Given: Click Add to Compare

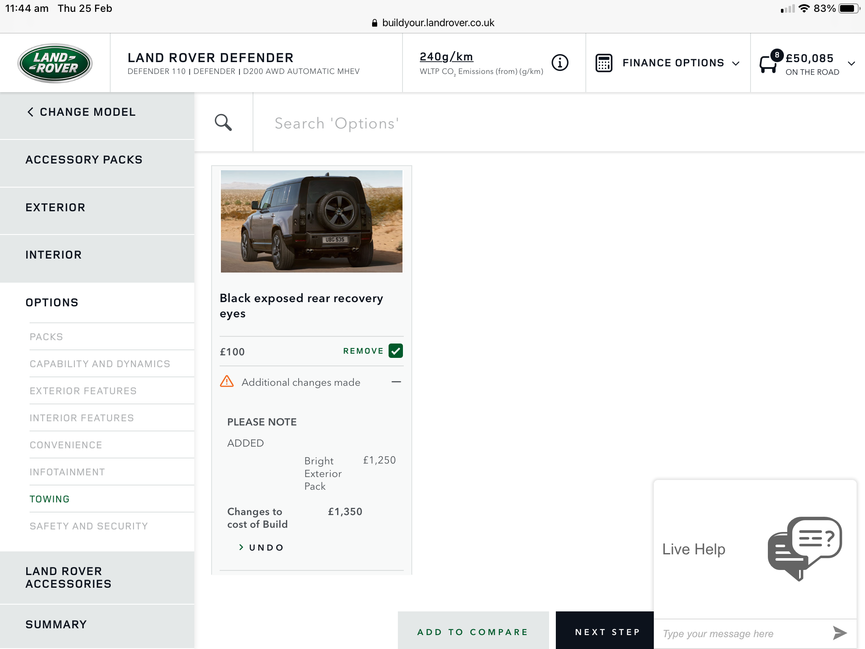Looking at the screenshot, I should click(473, 632).
